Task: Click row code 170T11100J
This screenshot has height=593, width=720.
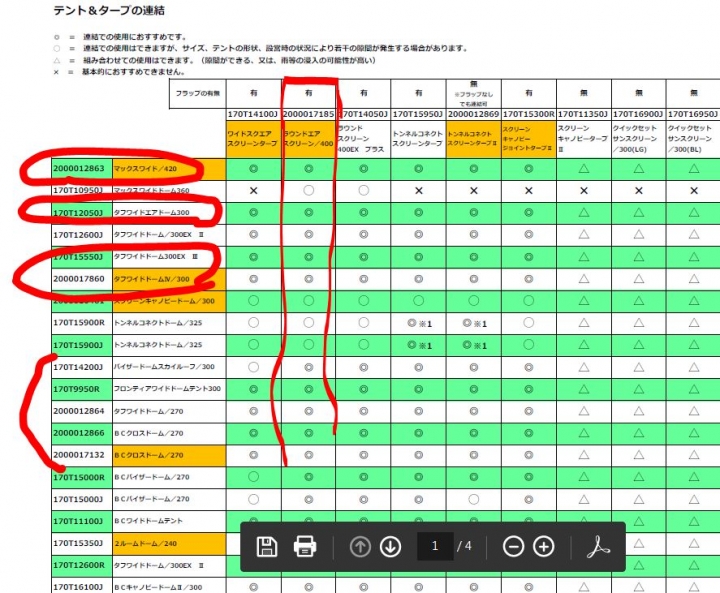Action: click(x=78, y=521)
